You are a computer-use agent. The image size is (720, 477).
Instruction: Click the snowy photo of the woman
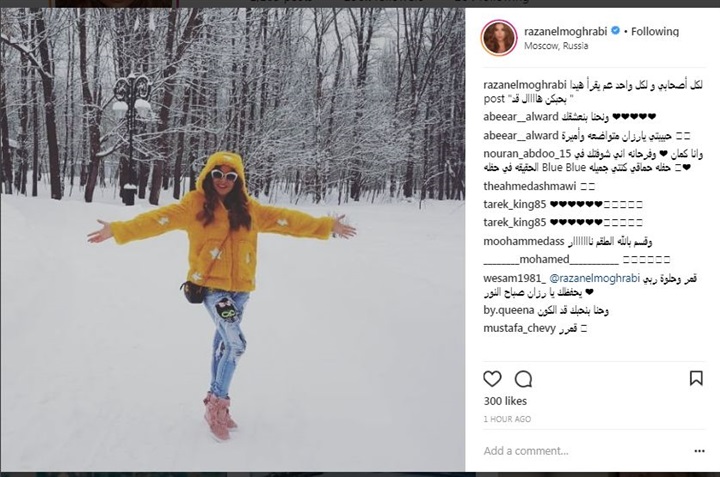pyautogui.click(x=232, y=240)
